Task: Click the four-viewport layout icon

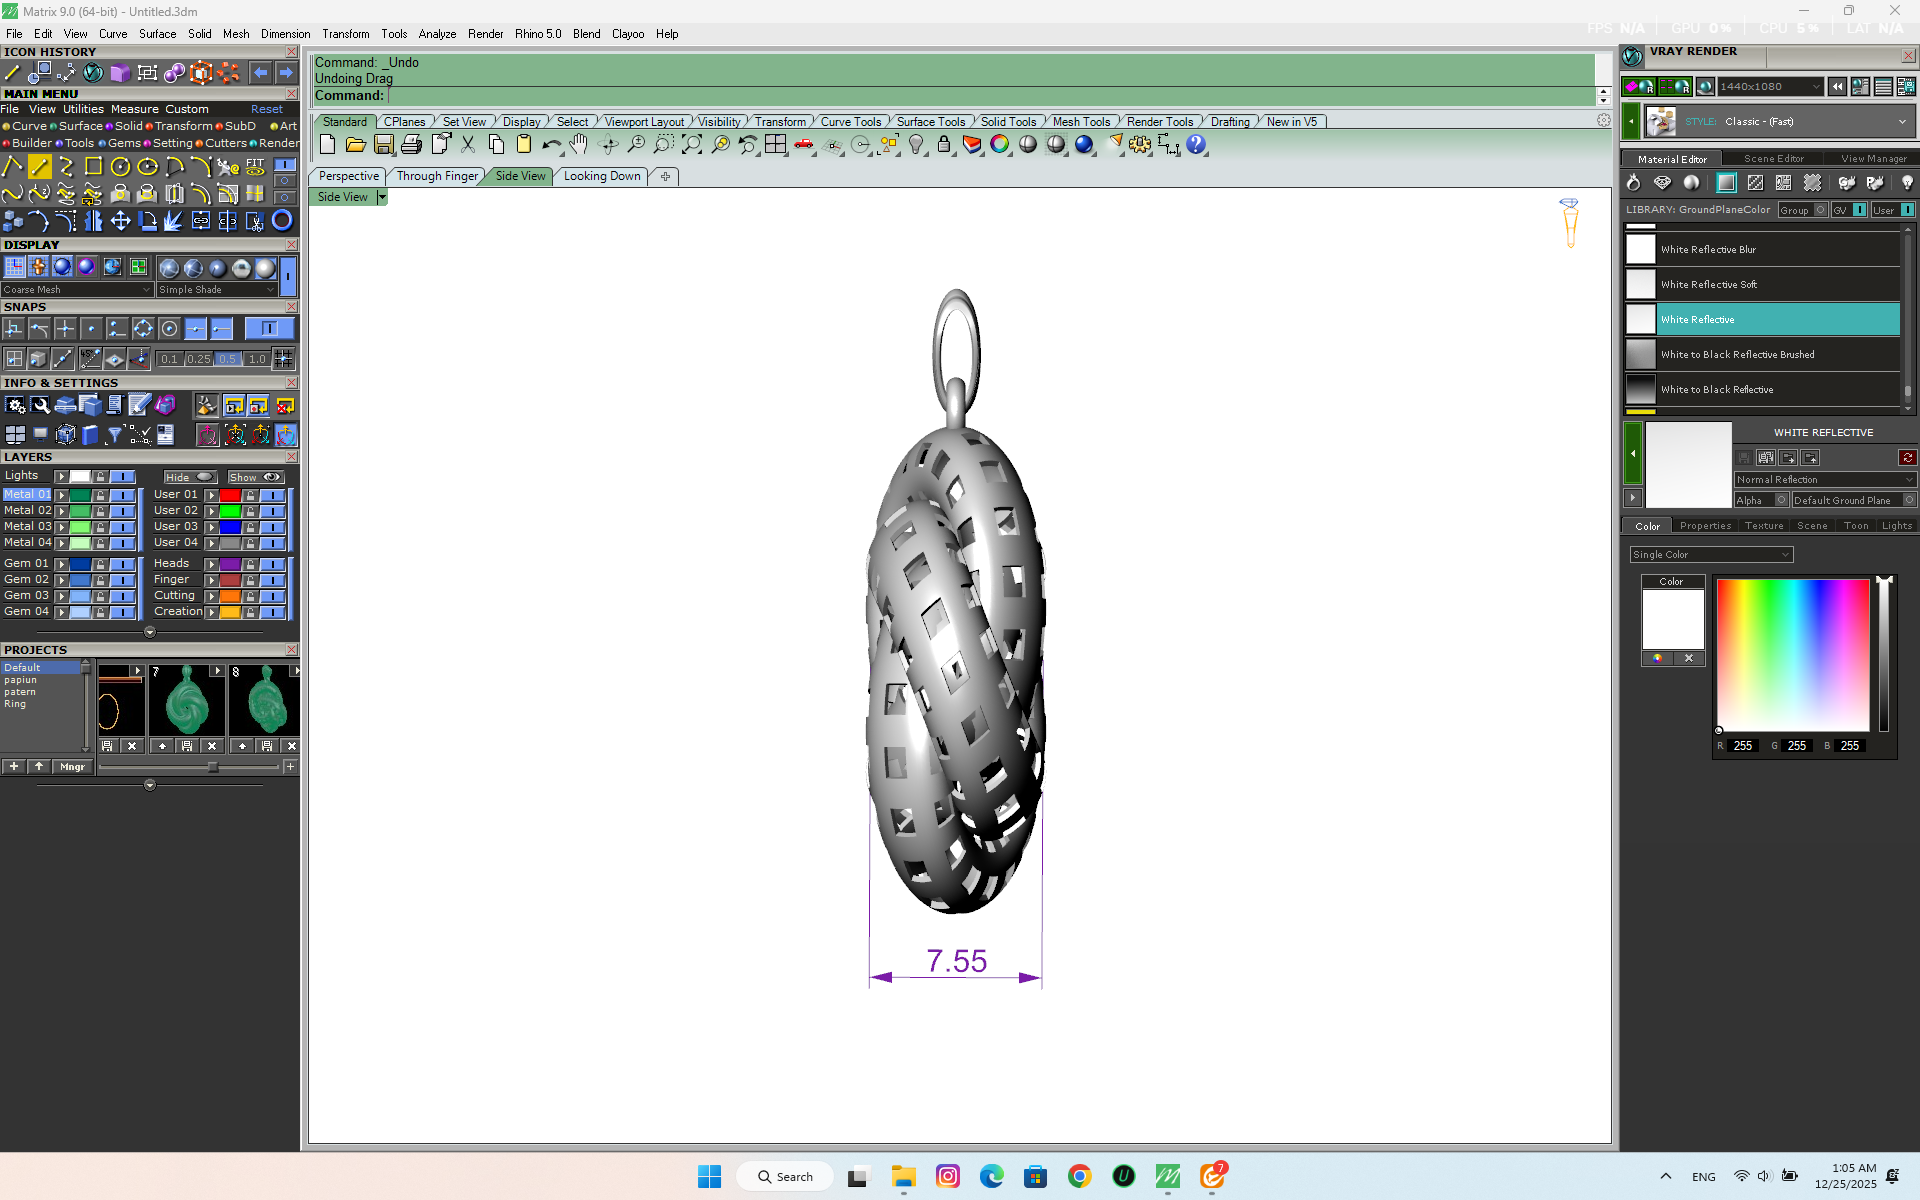Action: (x=775, y=145)
